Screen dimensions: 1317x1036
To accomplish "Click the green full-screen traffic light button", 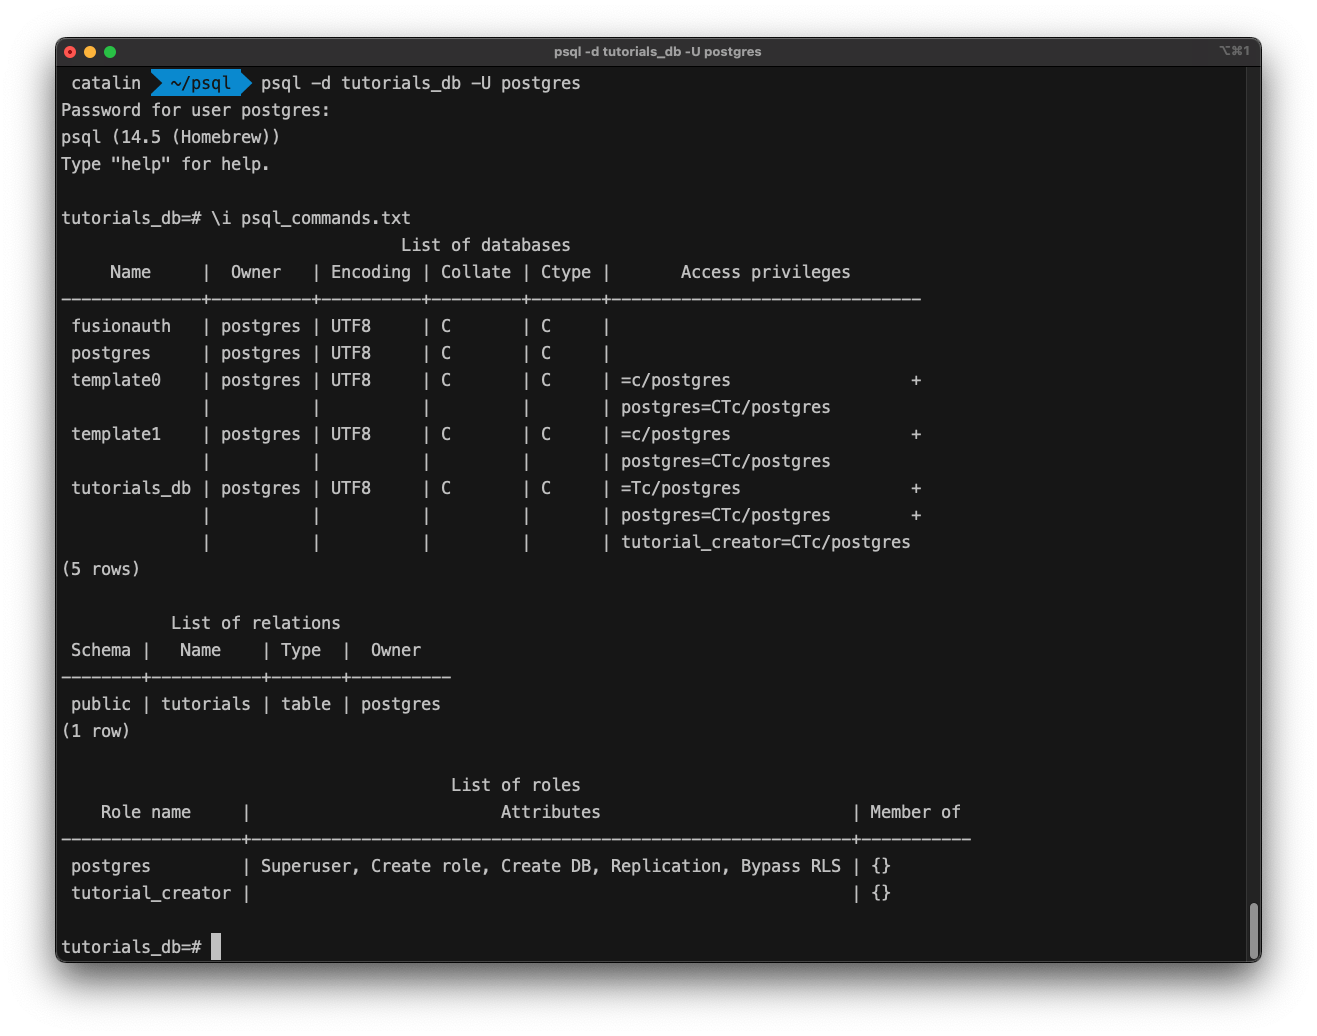I will (x=110, y=51).
